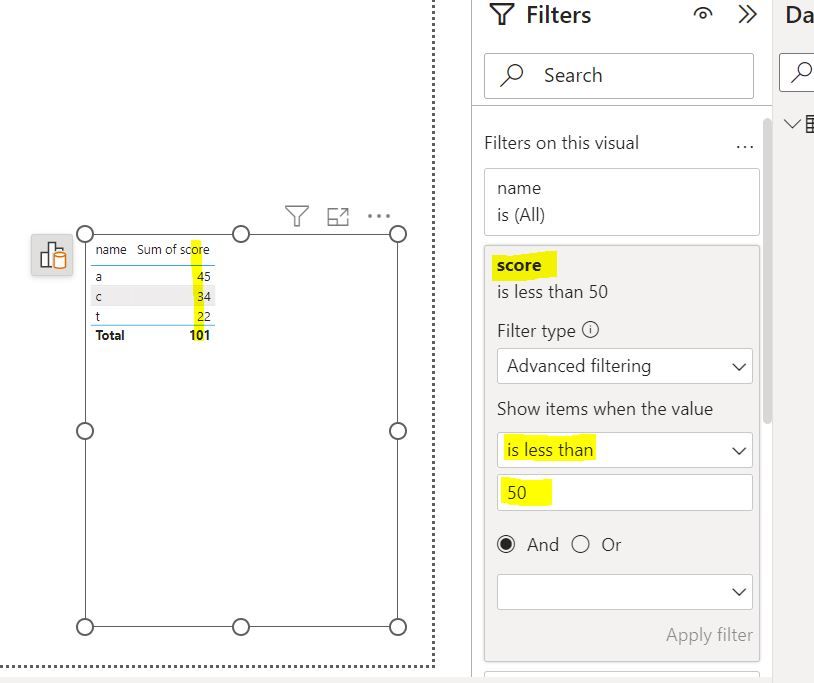The image size is (814, 683).
Task: Open the Advanced filtering type dropdown
Action: click(x=625, y=366)
